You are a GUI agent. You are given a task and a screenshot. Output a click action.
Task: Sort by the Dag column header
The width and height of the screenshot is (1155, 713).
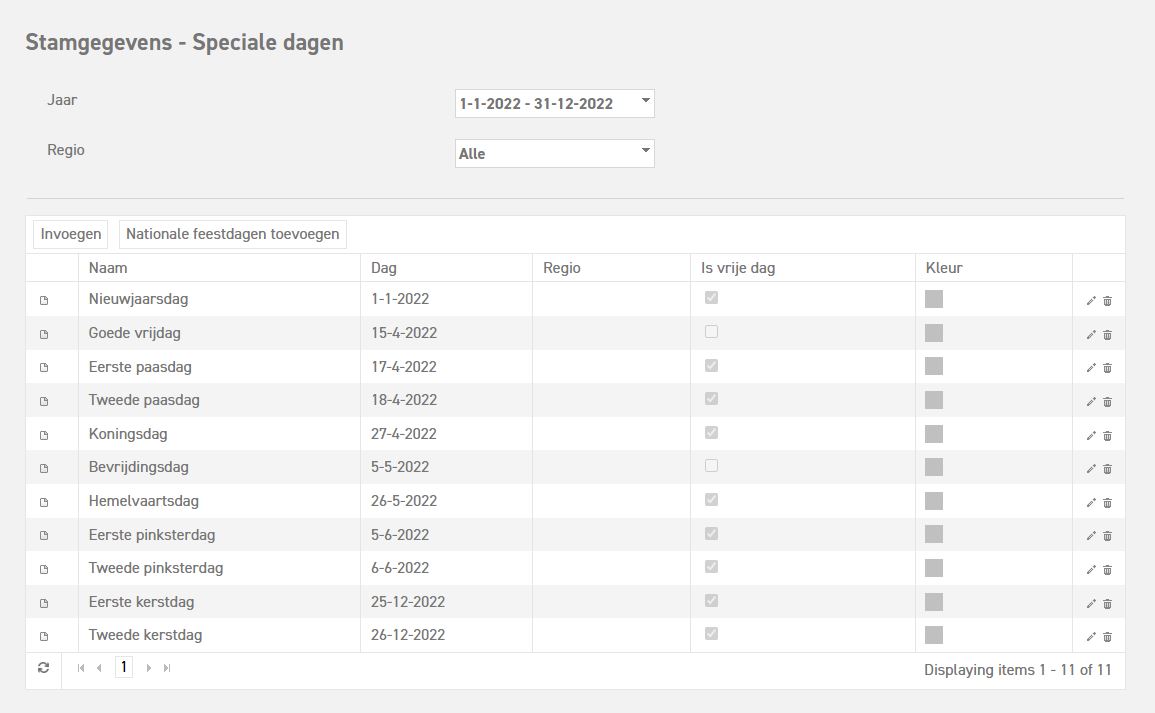(x=384, y=268)
